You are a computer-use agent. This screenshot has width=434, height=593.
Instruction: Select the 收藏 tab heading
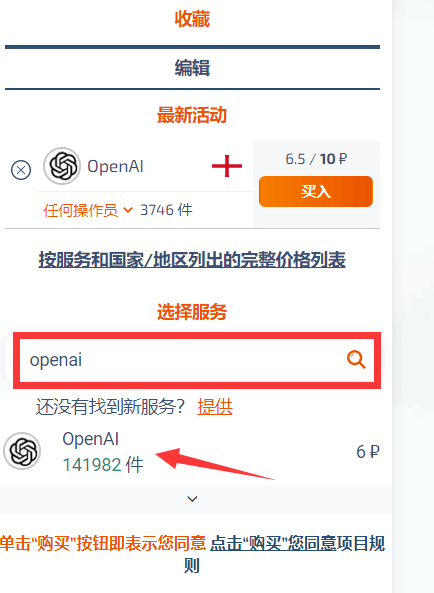pos(192,19)
